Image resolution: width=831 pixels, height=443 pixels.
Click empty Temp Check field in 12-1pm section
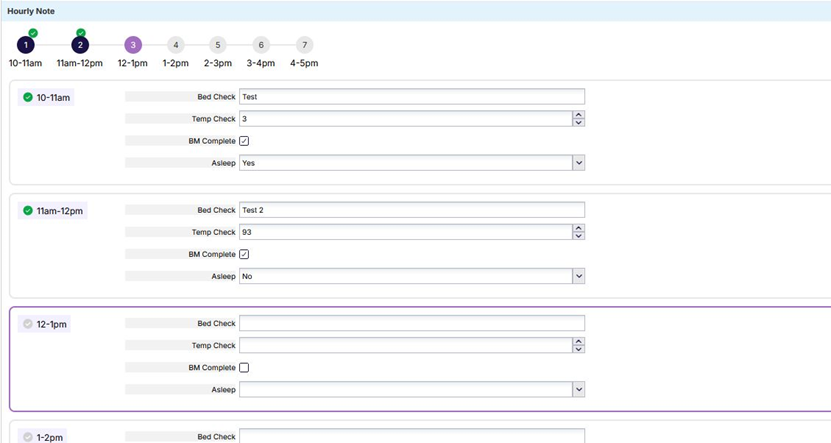pyautogui.click(x=405, y=345)
